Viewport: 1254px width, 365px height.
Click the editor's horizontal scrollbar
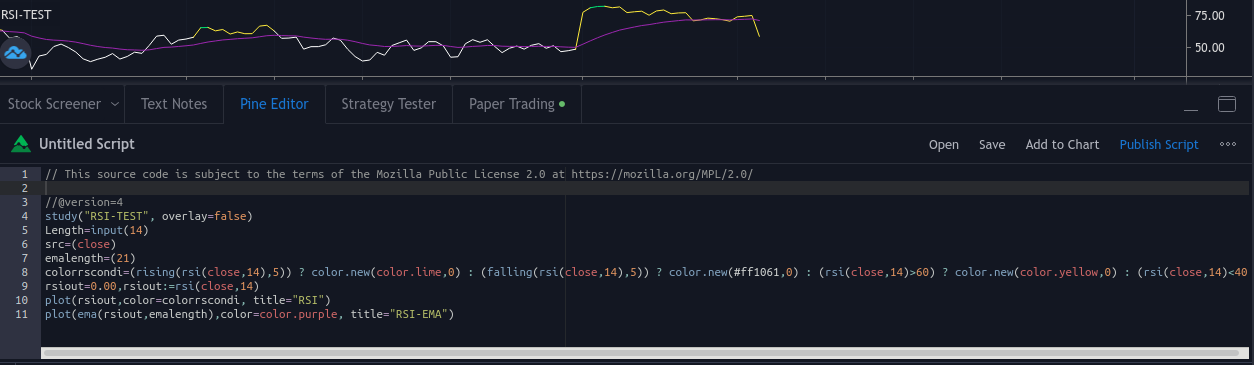pos(645,352)
